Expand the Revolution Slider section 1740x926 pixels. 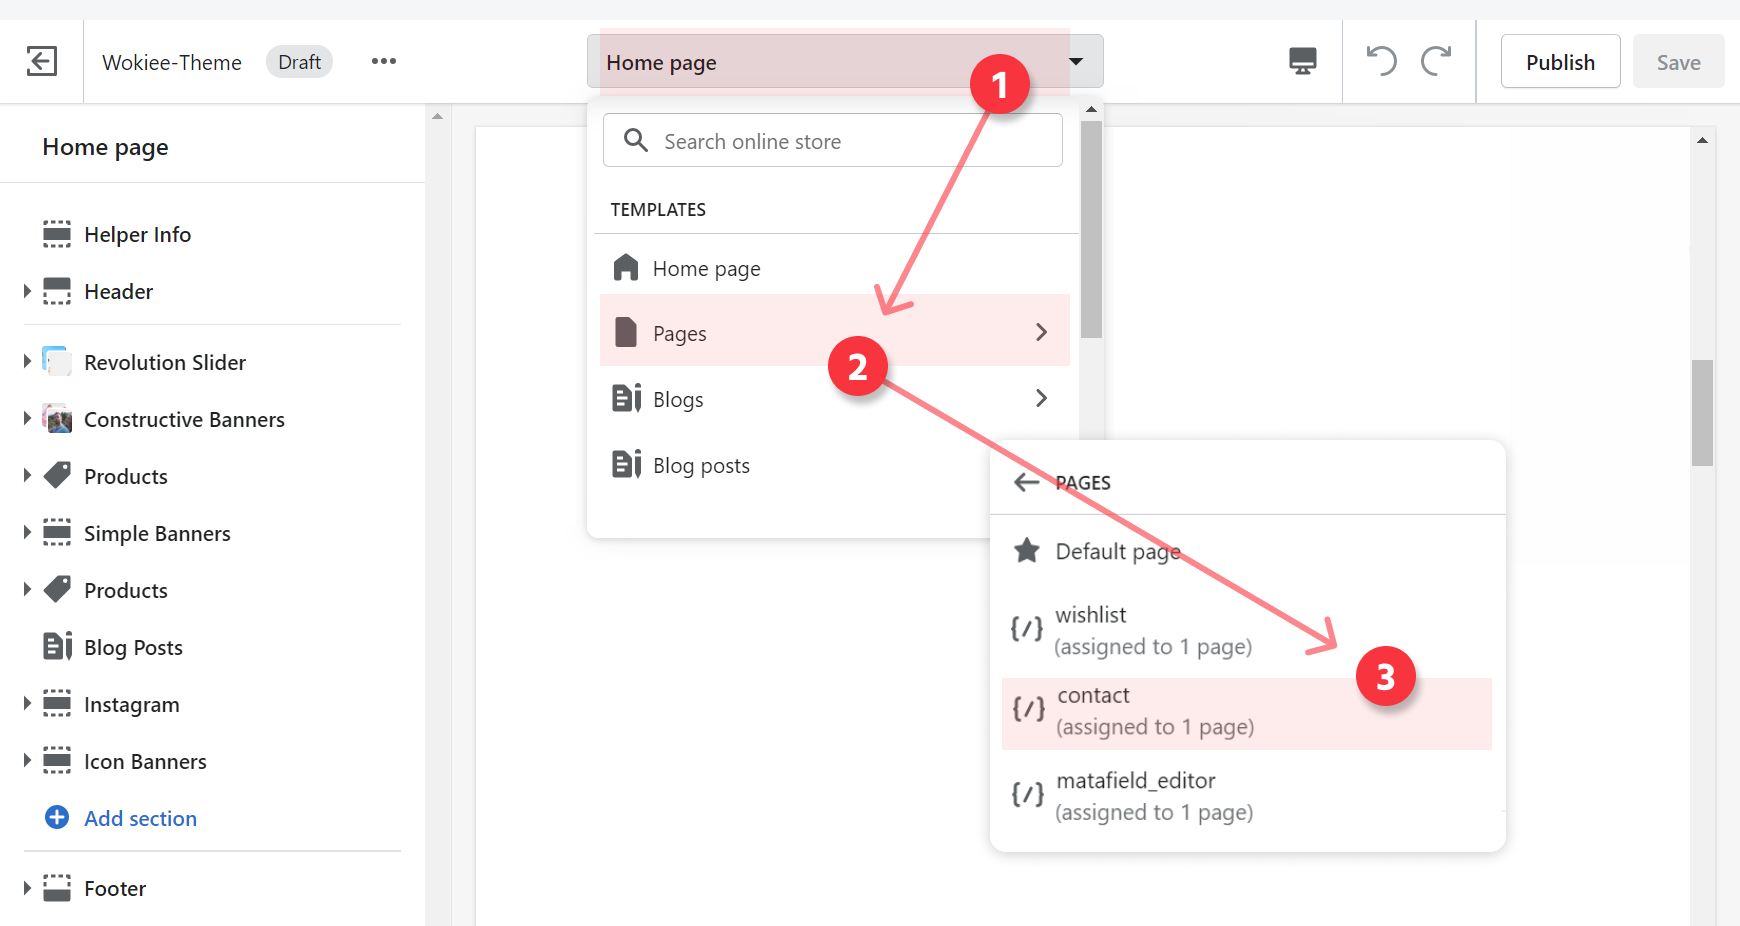[x=28, y=362]
